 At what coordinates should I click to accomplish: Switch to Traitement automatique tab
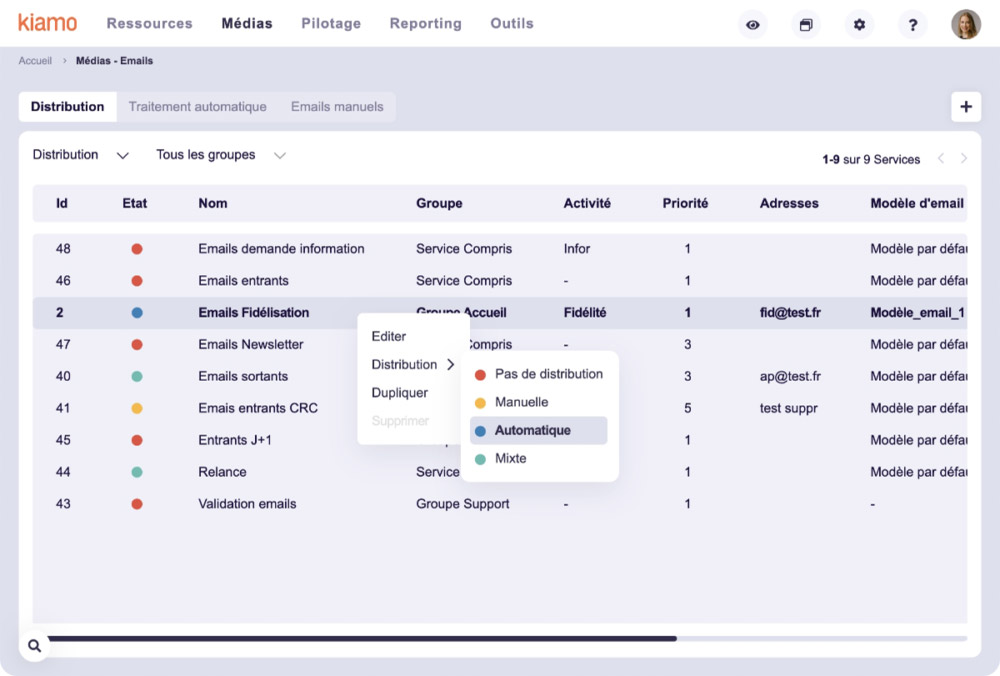pos(197,107)
